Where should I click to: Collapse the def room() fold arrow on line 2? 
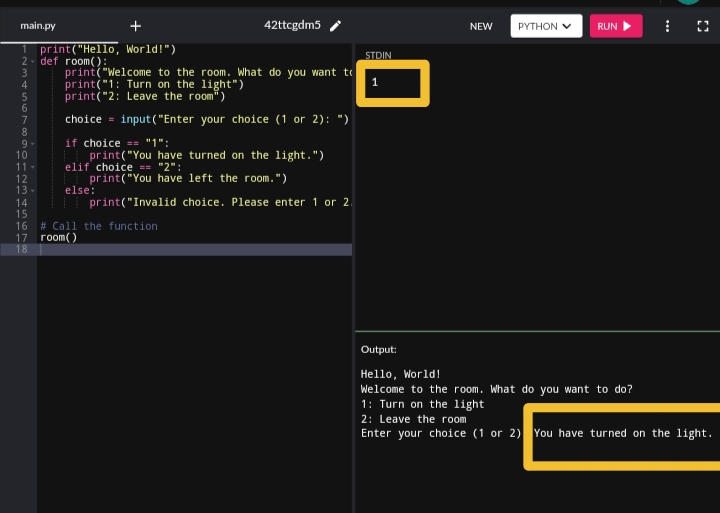tap(33, 62)
